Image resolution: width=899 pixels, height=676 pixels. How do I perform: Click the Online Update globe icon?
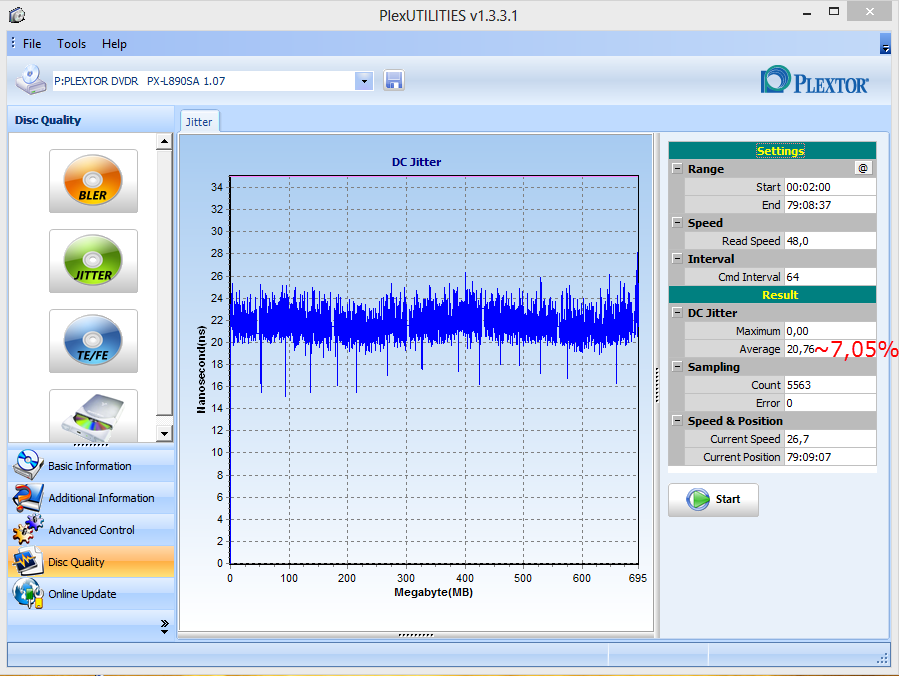(27, 593)
